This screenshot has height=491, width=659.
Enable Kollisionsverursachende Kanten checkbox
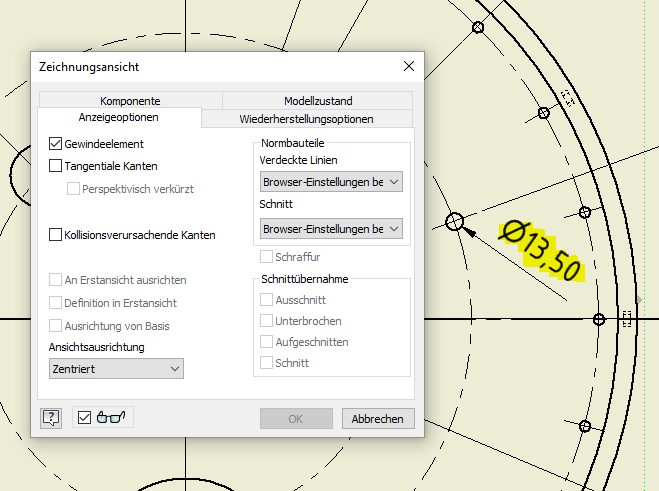click(55, 235)
